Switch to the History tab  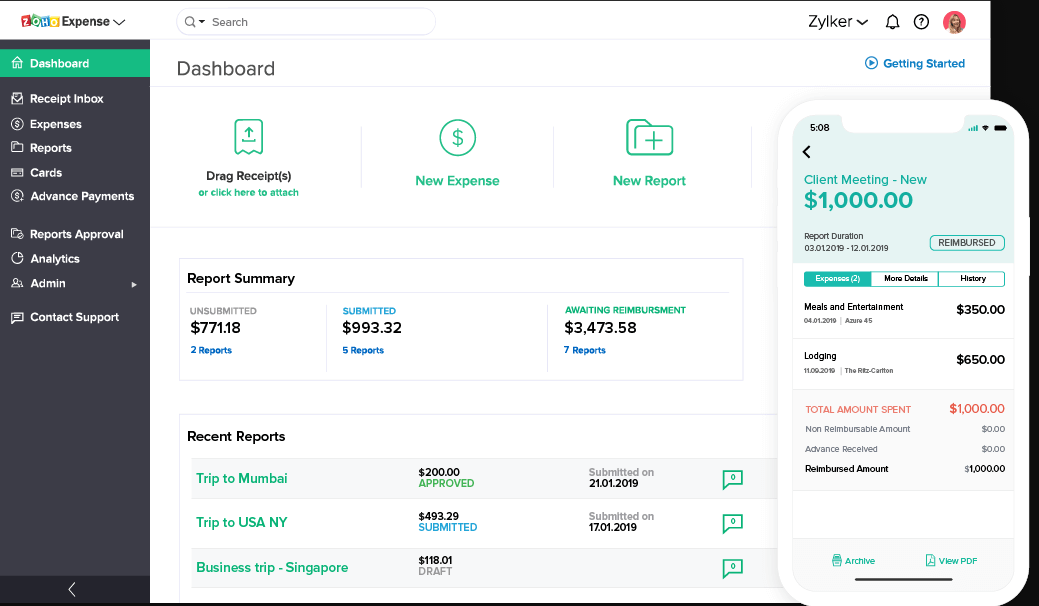click(972, 279)
